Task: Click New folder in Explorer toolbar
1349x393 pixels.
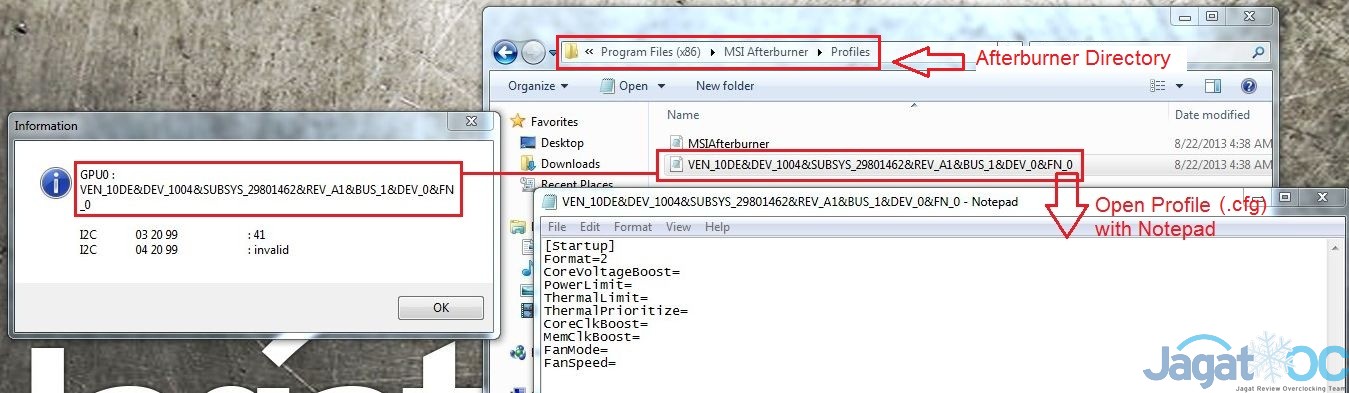Action: [725, 86]
